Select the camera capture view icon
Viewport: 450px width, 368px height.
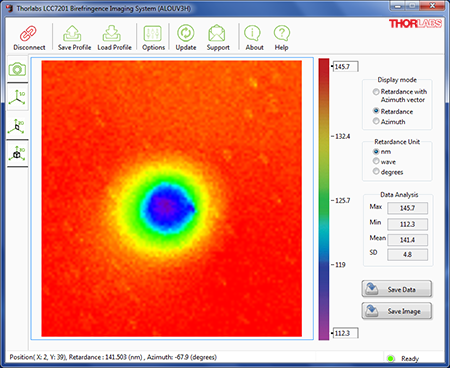pyautogui.click(x=17, y=69)
